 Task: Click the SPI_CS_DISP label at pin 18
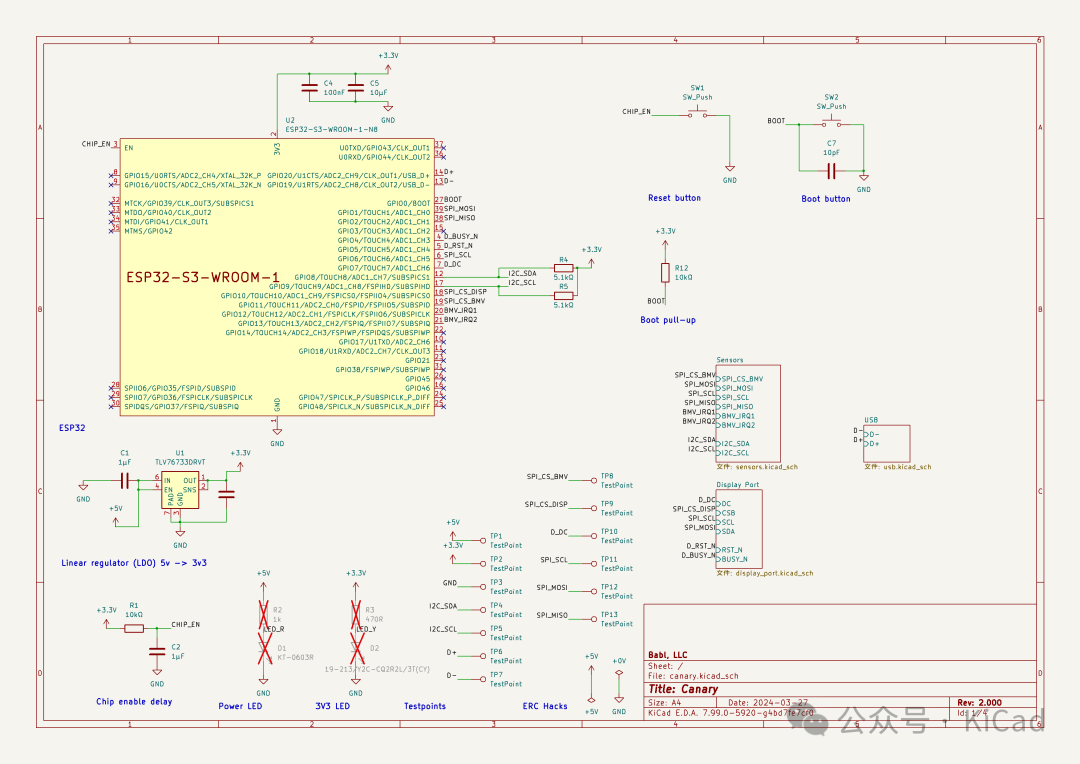click(x=465, y=291)
